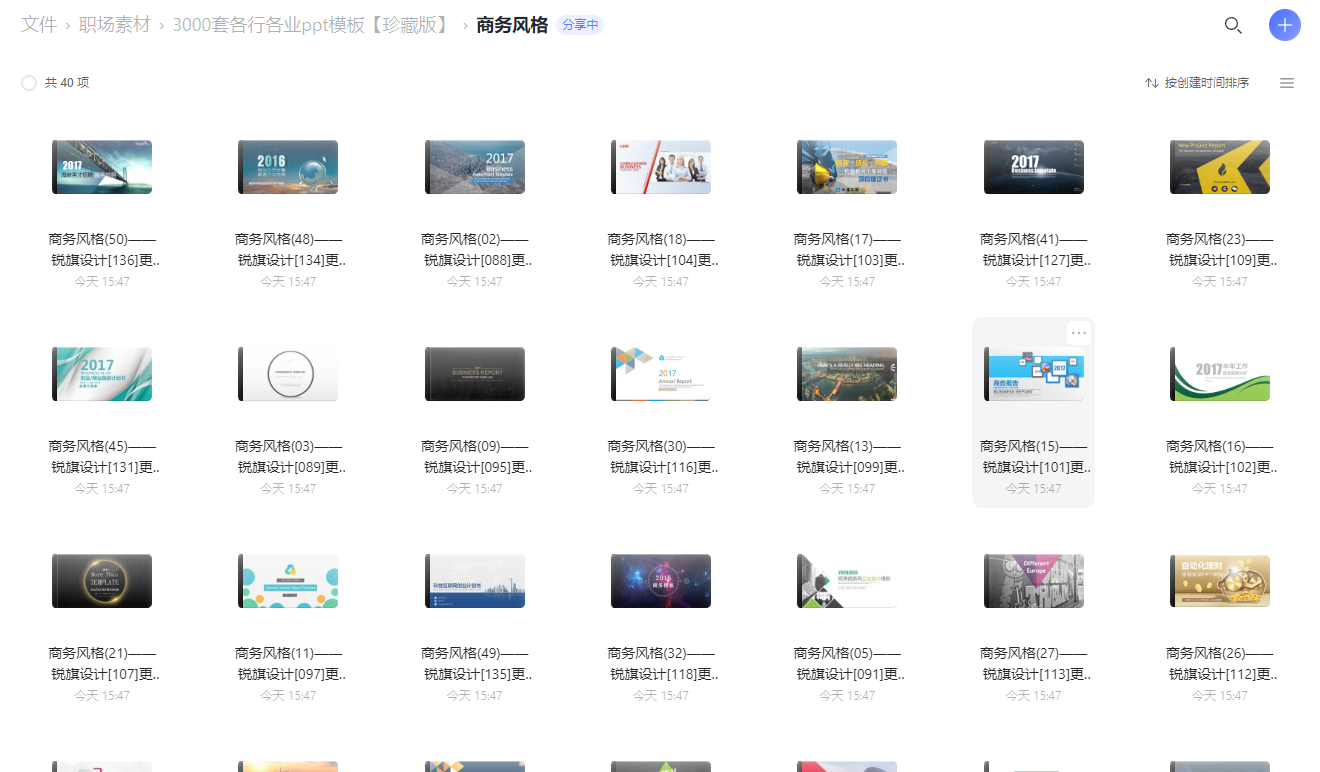Click the name 商务风格(02)——锐旗设计[088]

475,250
